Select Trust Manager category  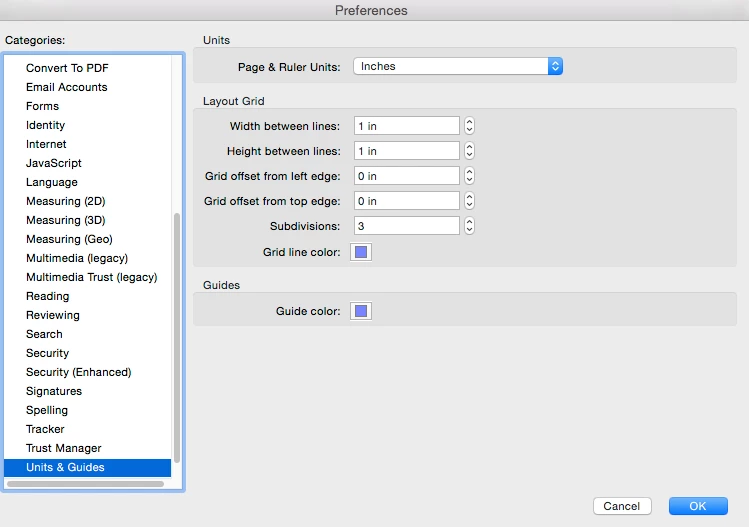tap(87, 448)
